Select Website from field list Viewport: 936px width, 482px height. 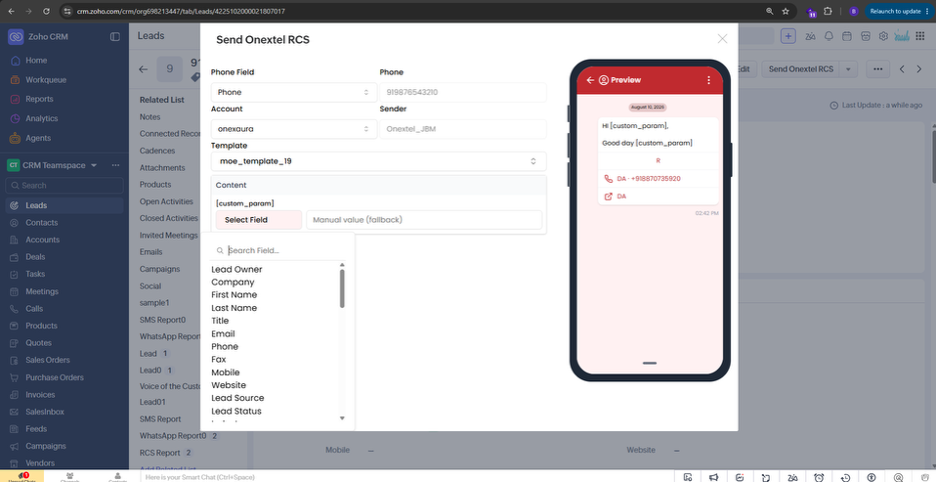point(229,385)
